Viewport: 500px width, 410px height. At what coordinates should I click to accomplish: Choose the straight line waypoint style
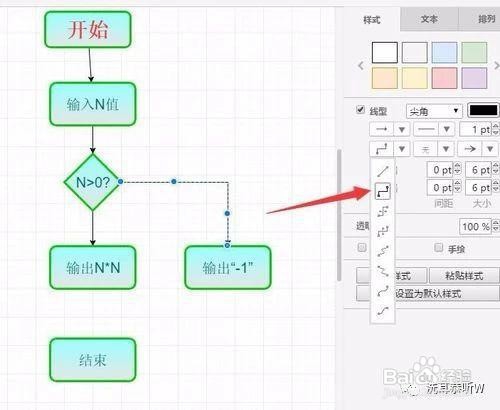click(383, 171)
